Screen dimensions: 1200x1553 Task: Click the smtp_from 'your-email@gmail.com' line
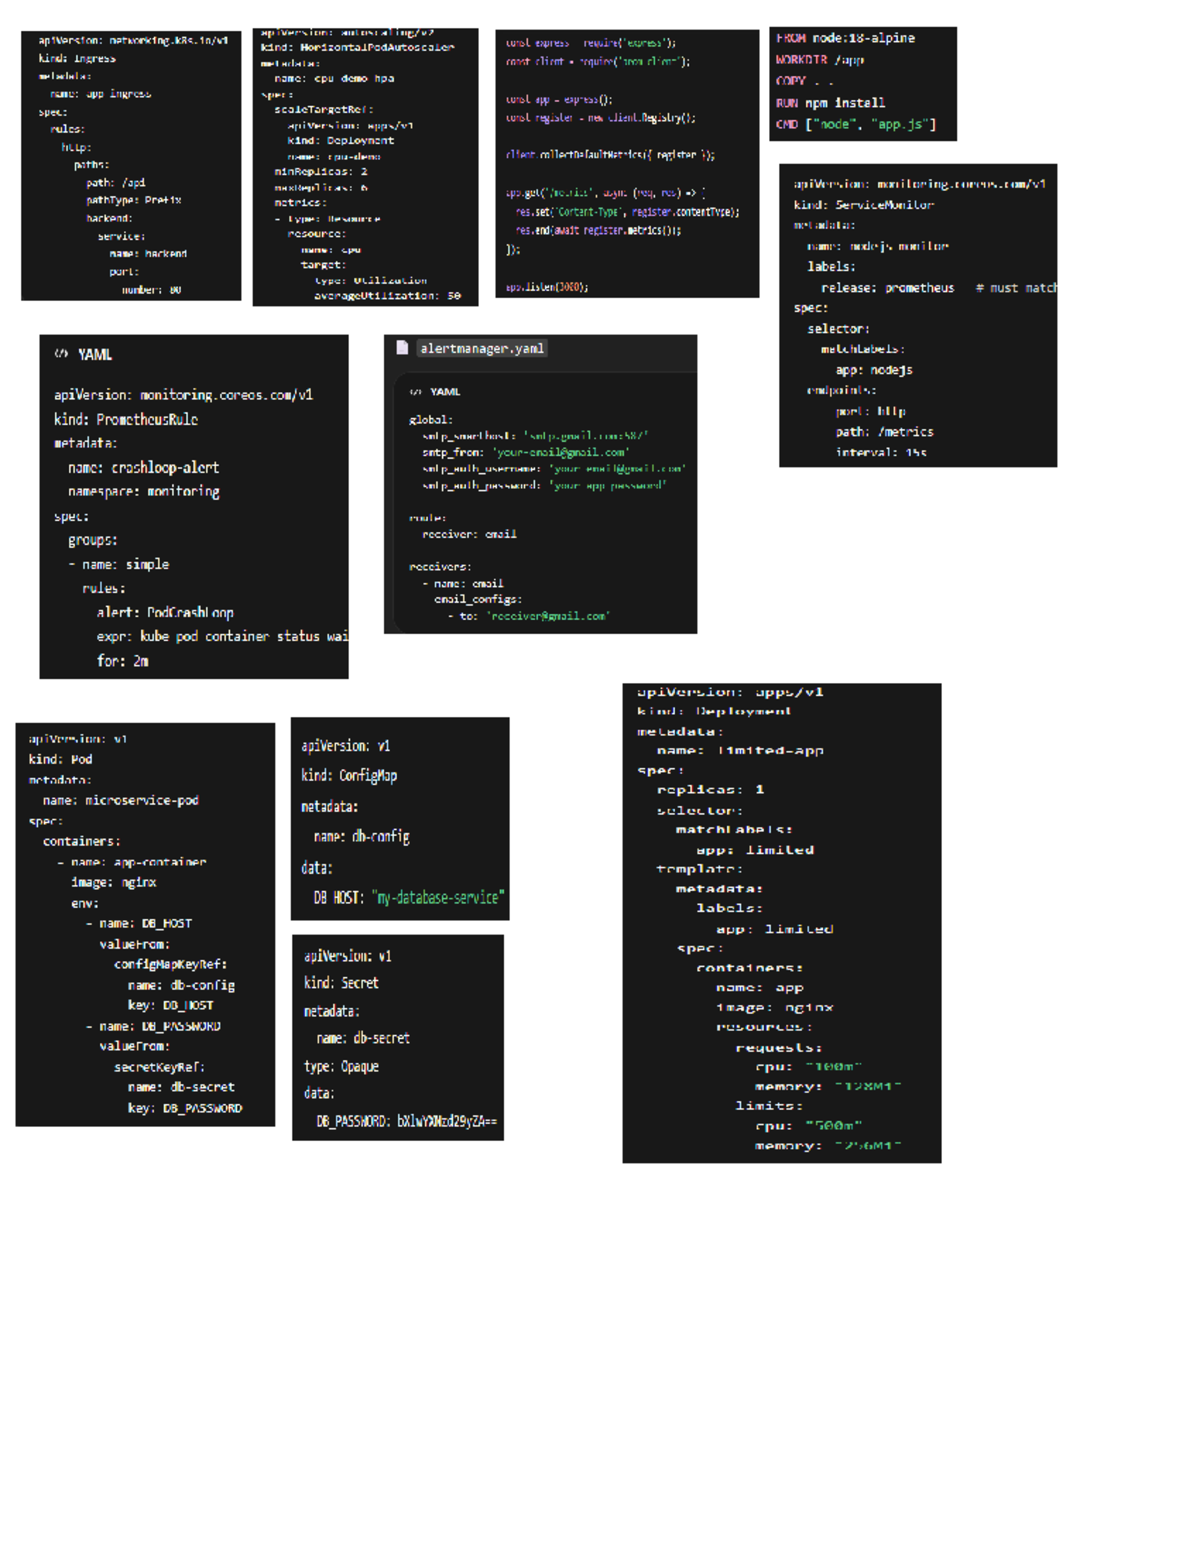525,453
